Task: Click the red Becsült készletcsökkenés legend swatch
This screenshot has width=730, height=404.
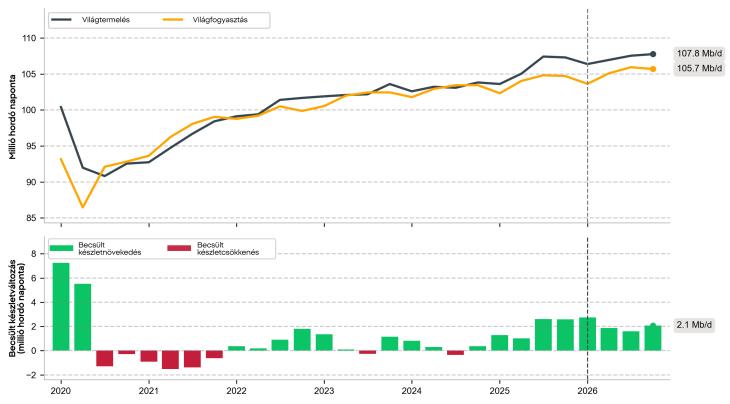Action: [179, 248]
